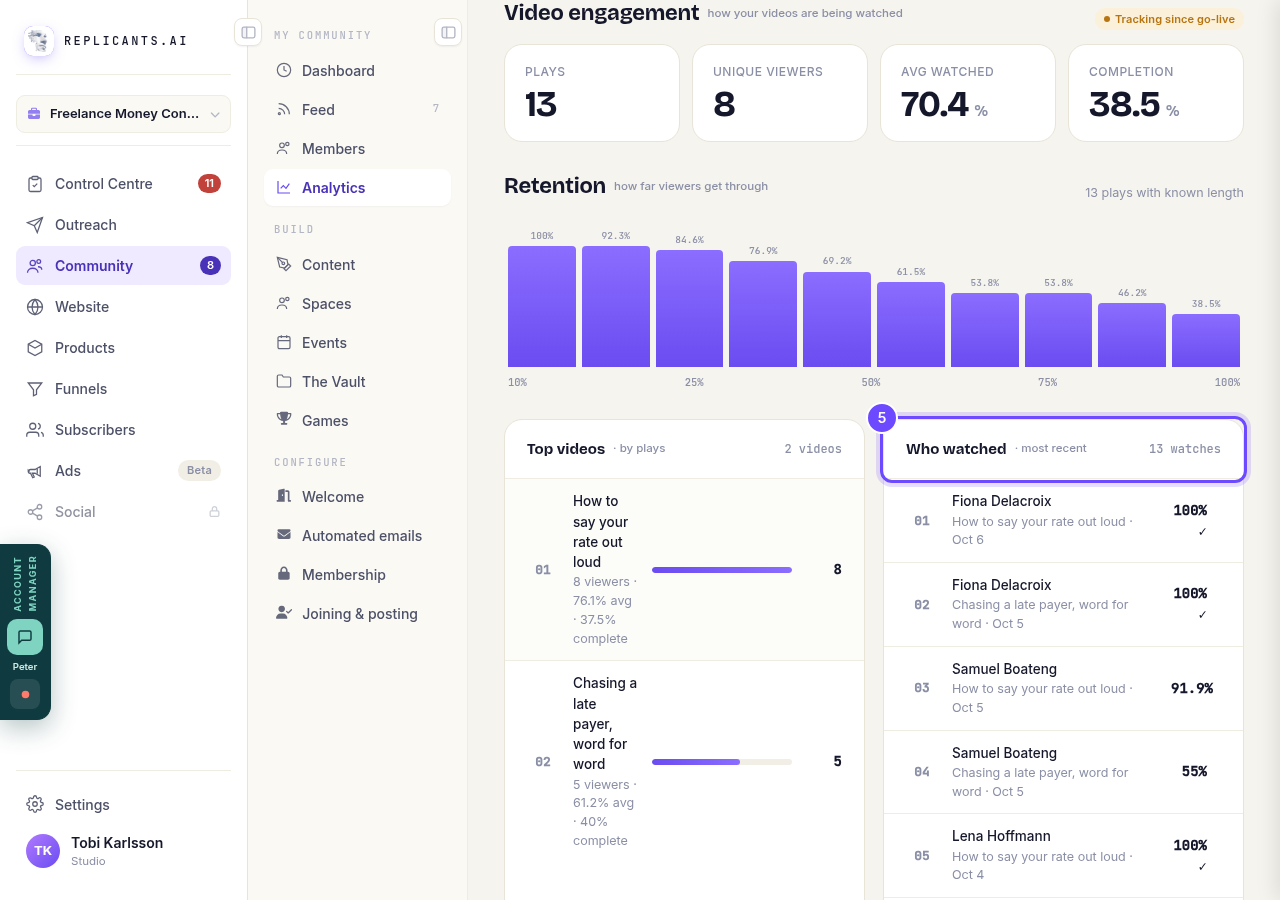The image size is (1280, 900).
Task: Click the Ads megaphone icon
Action: pos(35,471)
